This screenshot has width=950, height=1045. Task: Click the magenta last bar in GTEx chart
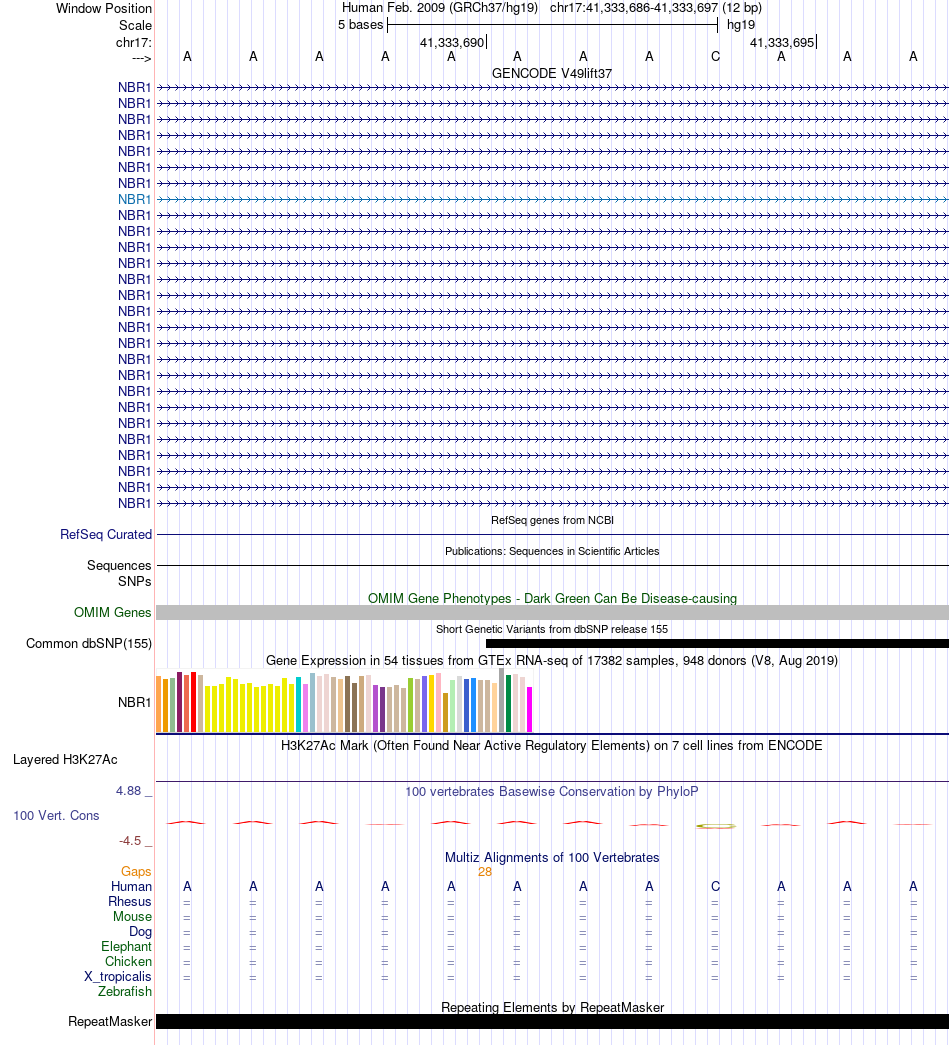pyautogui.click(x=530, y=710)
